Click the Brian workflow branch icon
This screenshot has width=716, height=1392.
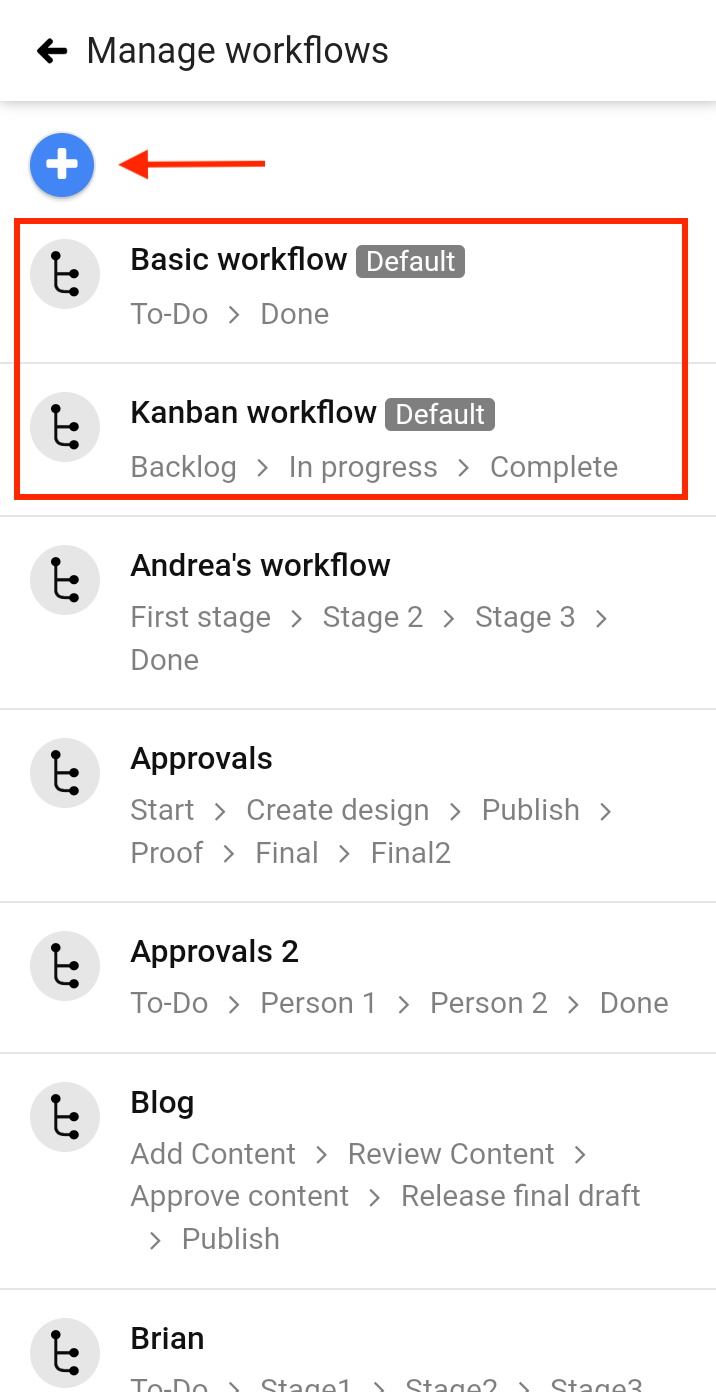[65, 1353]
